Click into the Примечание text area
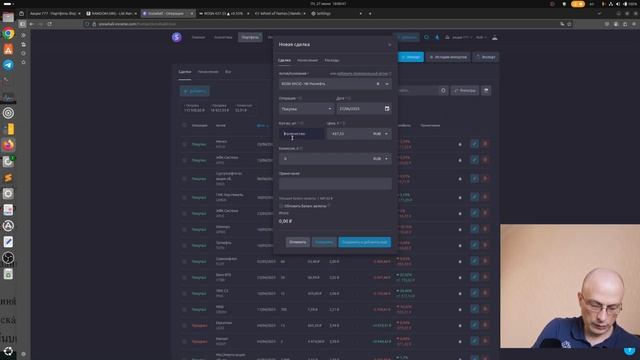The height and width of the screenshot is (360, 640). point(335,184)
